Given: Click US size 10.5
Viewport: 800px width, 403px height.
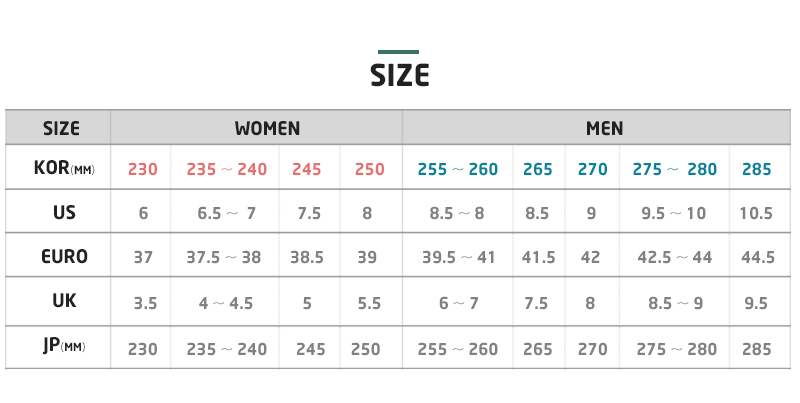Looking at the screenshot, I should tap(756, 213).
